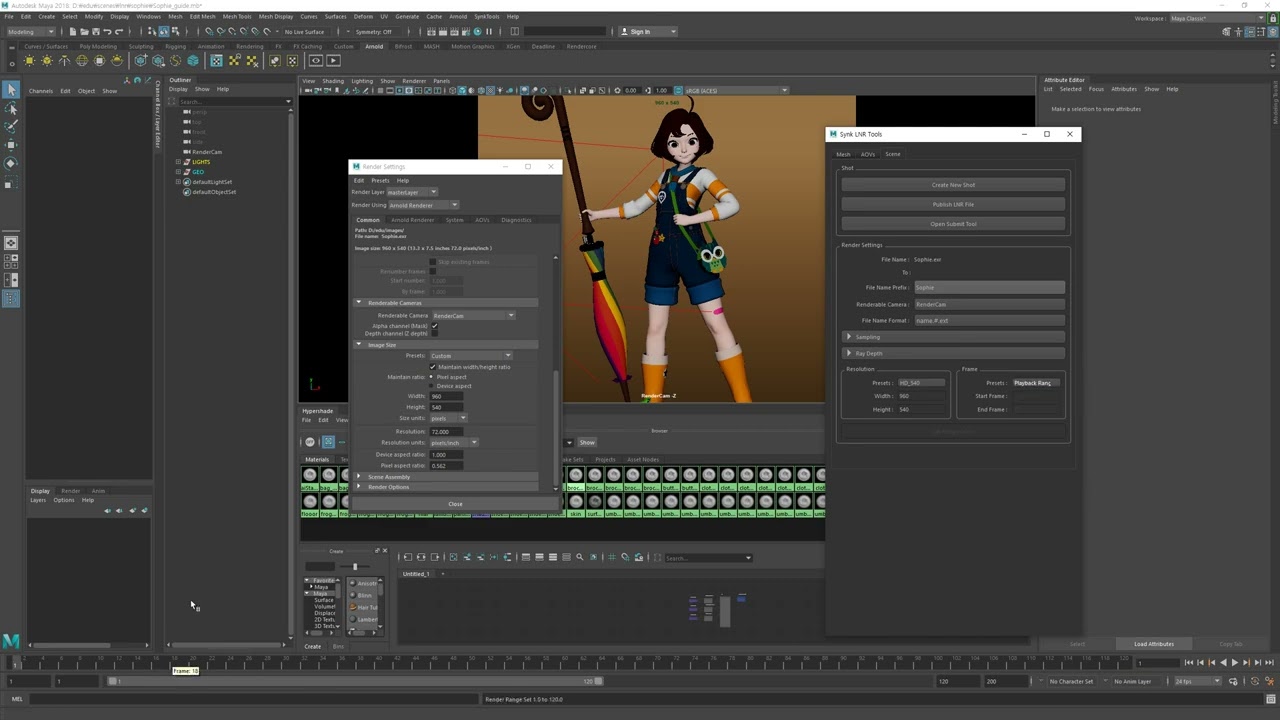1280x720 pixels.
Task: Open the Arnold menu in menu bar
Action: (x=458, y=16)
